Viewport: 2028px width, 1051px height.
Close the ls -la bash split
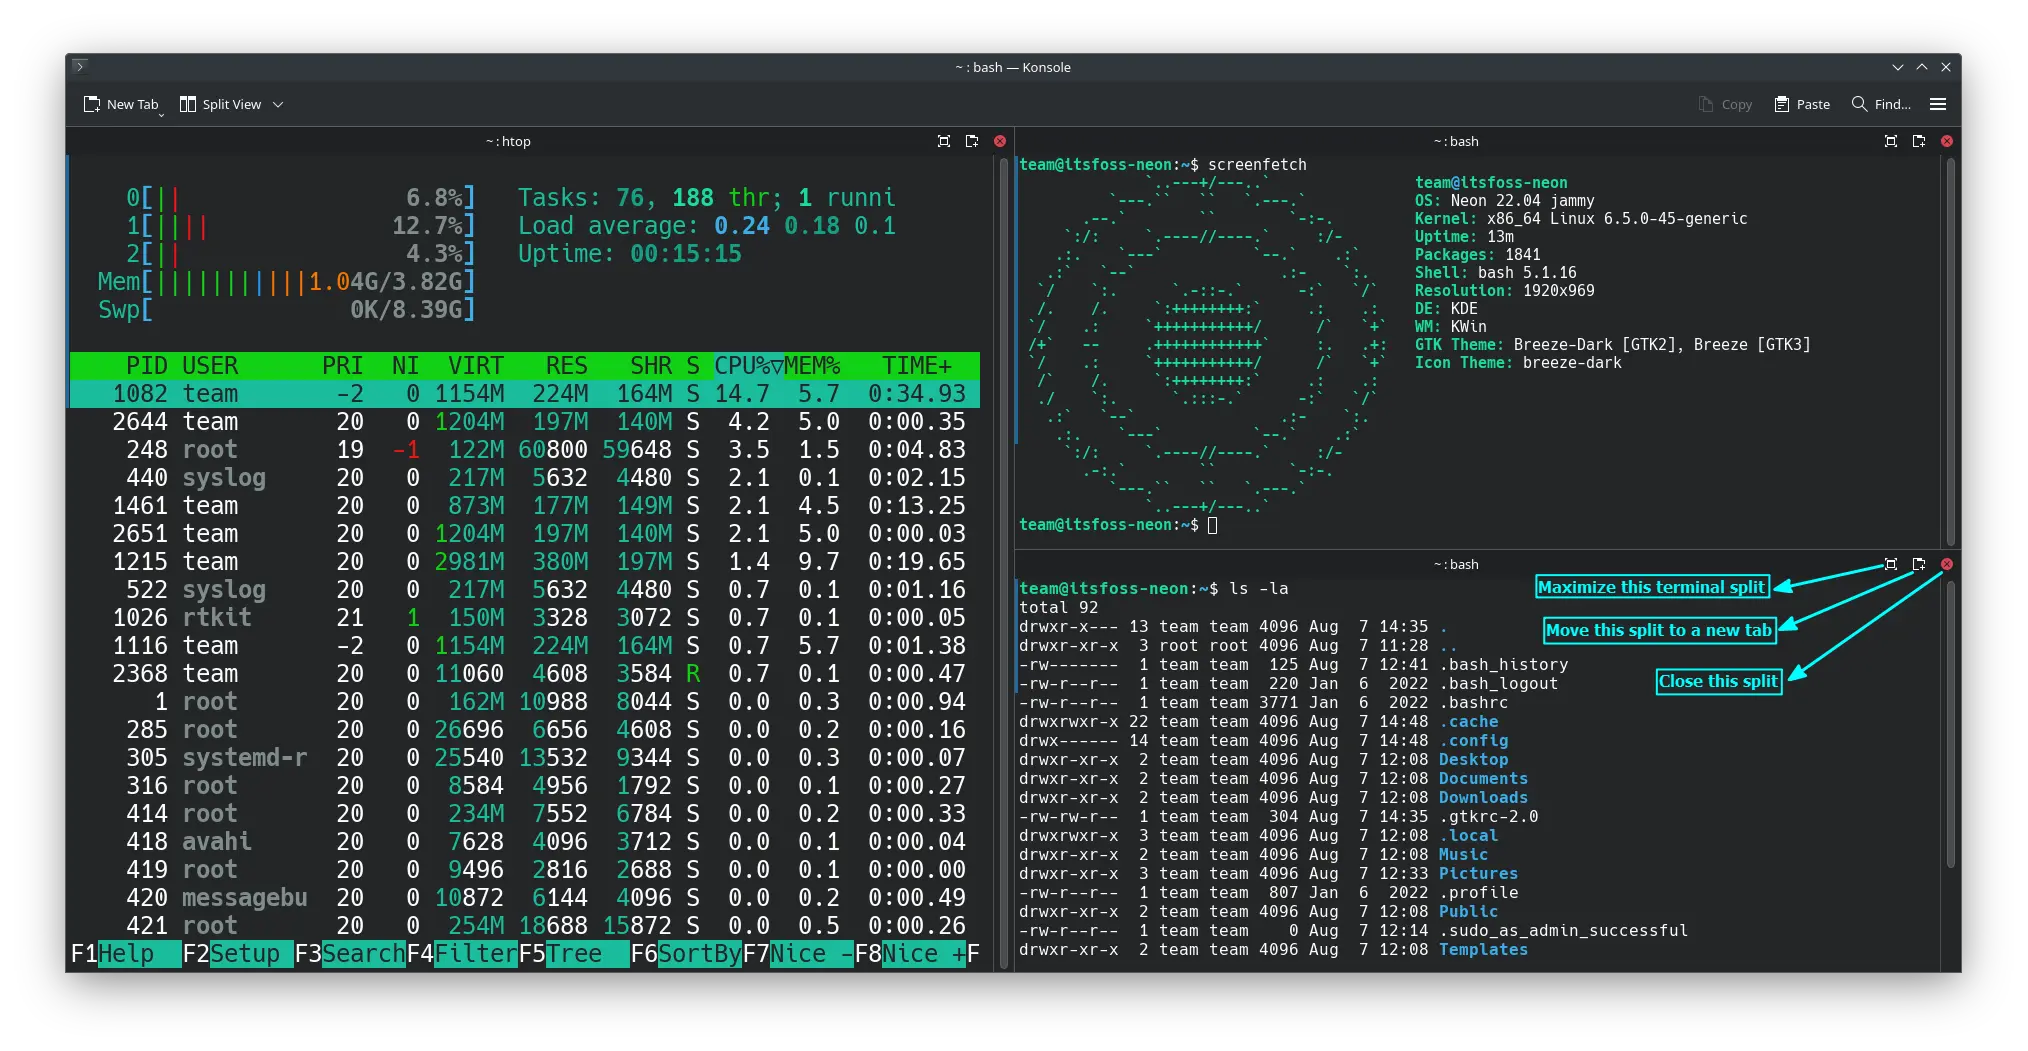[1947, 564]
